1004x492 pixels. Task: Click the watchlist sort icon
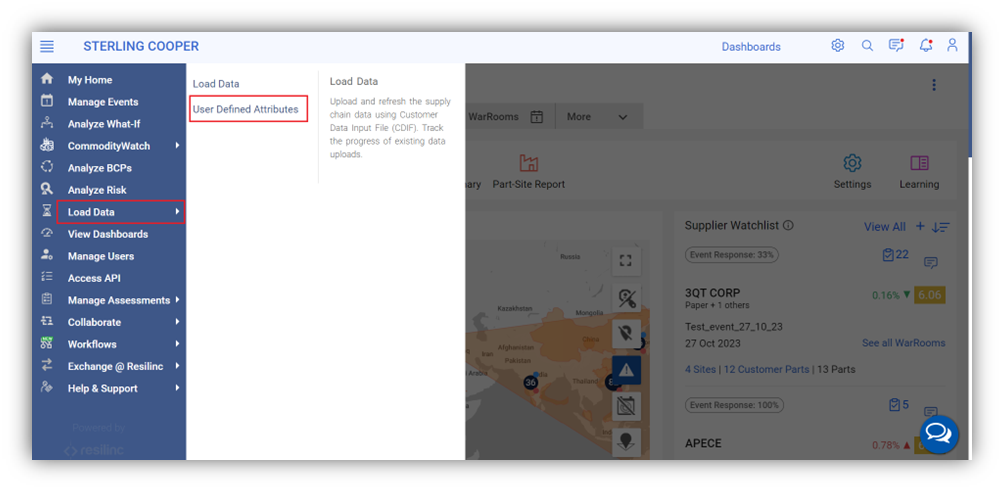941,227
